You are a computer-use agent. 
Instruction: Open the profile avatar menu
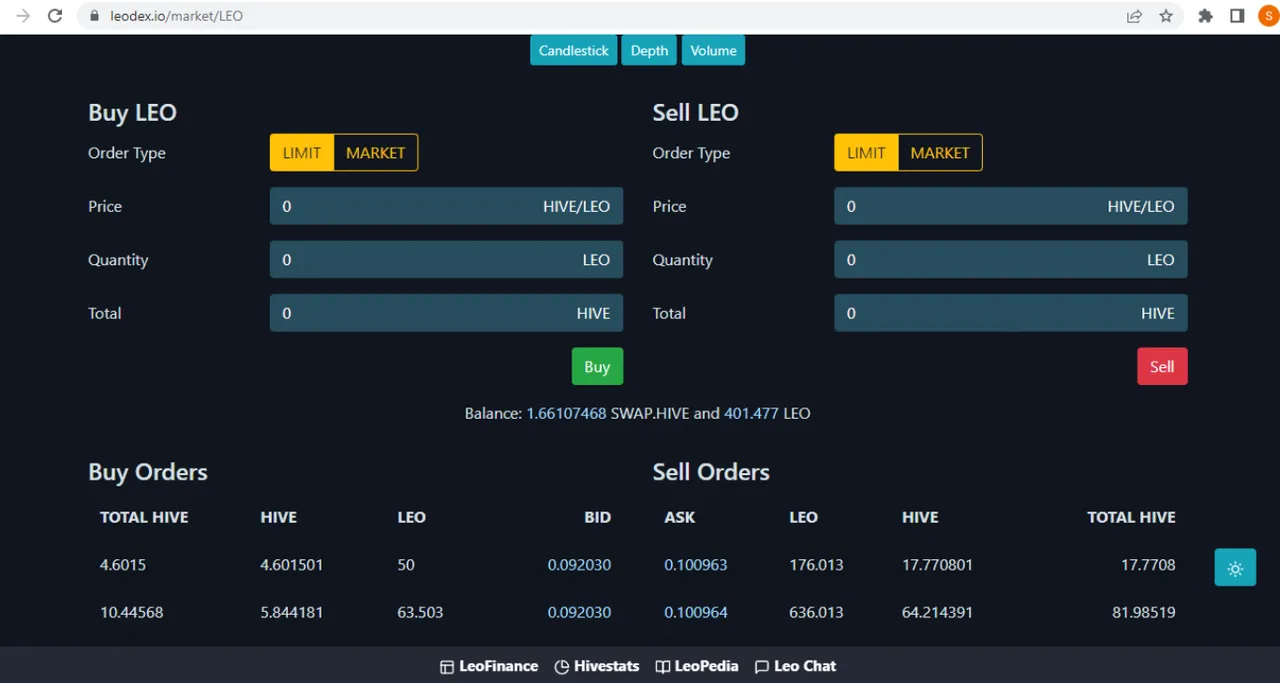coord(1268,16)
